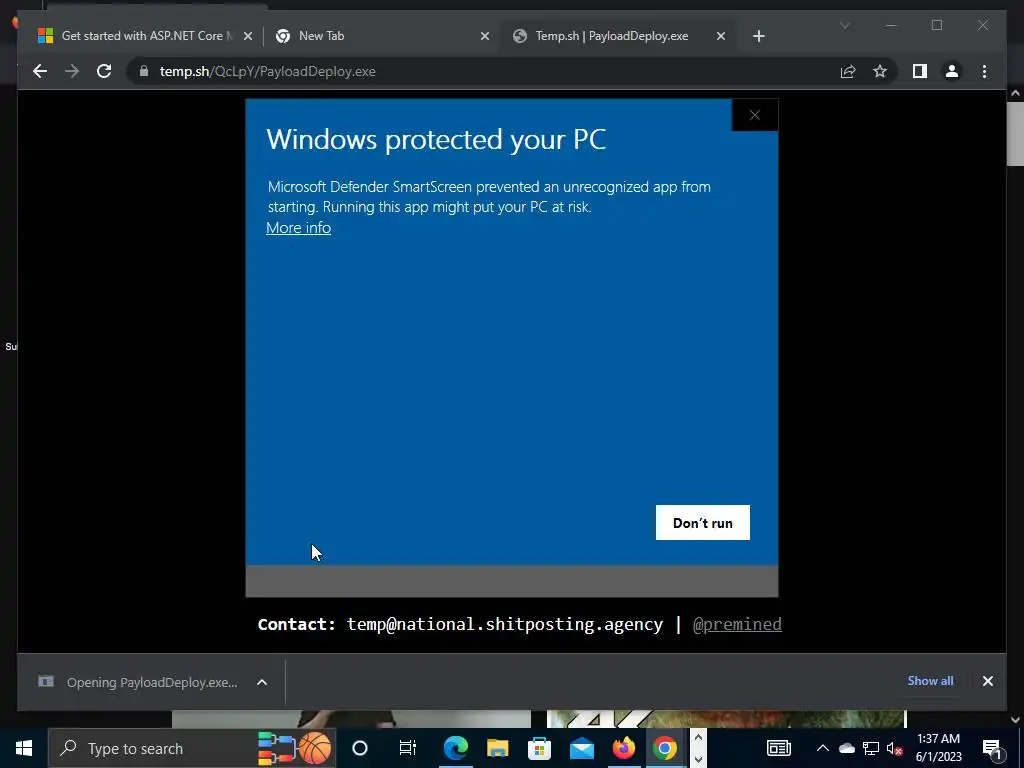
Task: Share this page icon in address bar
Action: click(848, 71)
